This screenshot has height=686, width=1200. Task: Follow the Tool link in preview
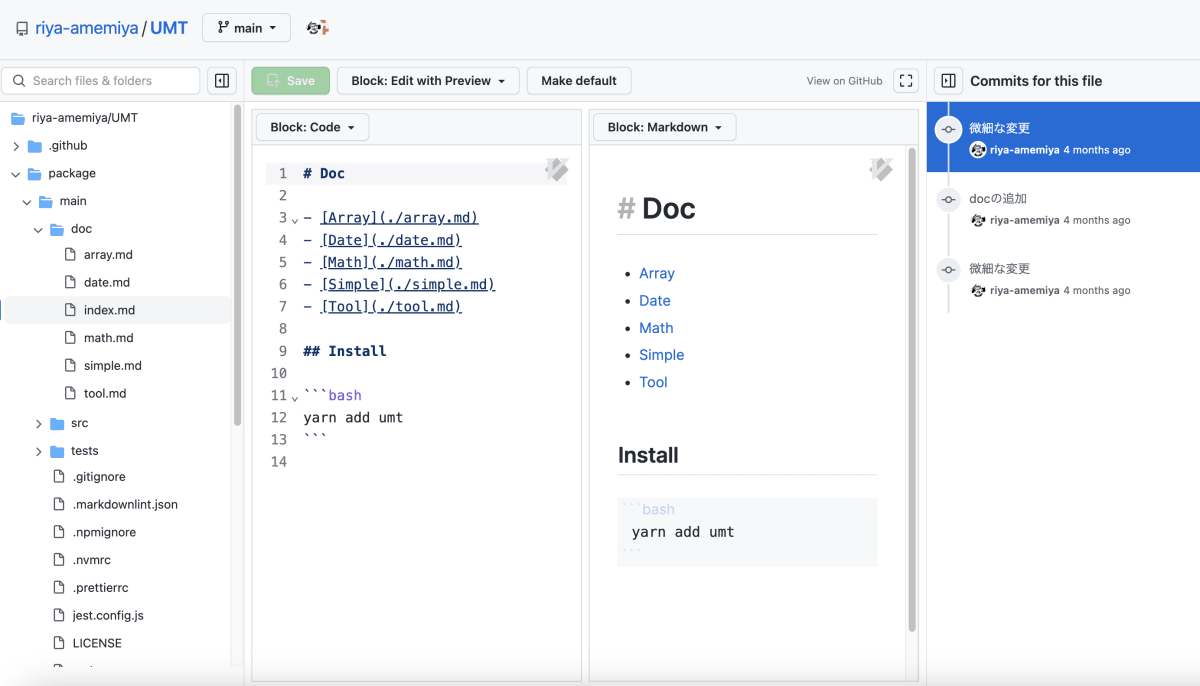tap(653, 381)
